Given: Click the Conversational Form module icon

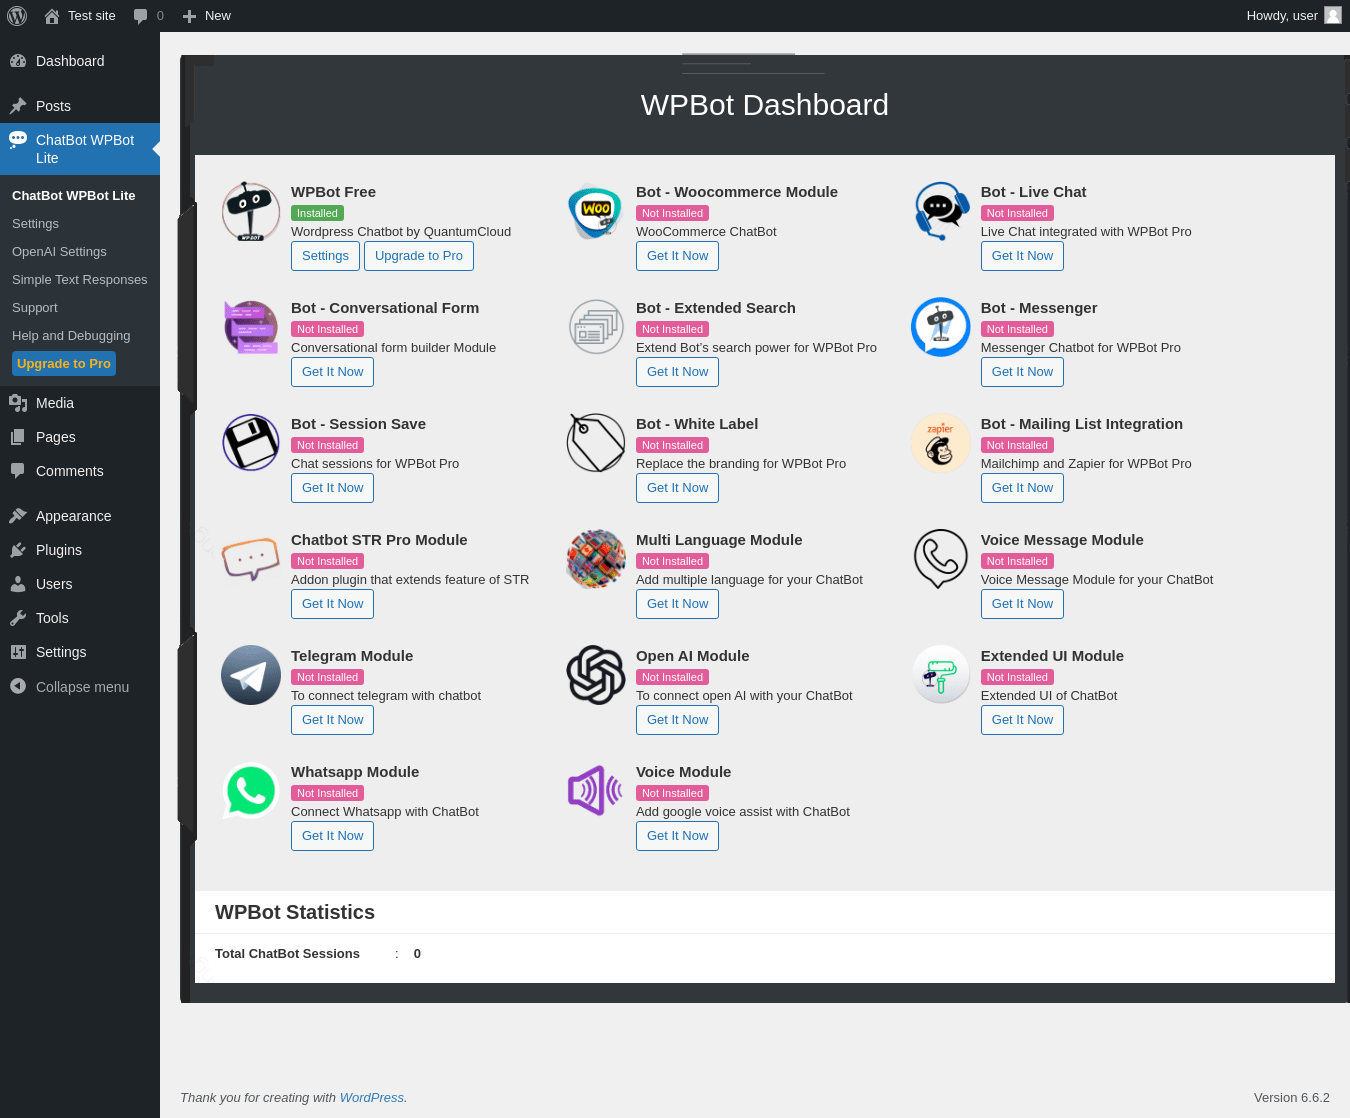Looking at the screenshot, I should (251, 327).
